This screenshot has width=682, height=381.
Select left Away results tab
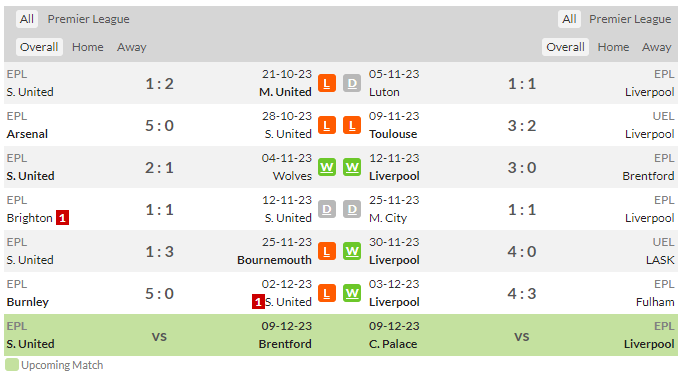(x=131, y=47)
